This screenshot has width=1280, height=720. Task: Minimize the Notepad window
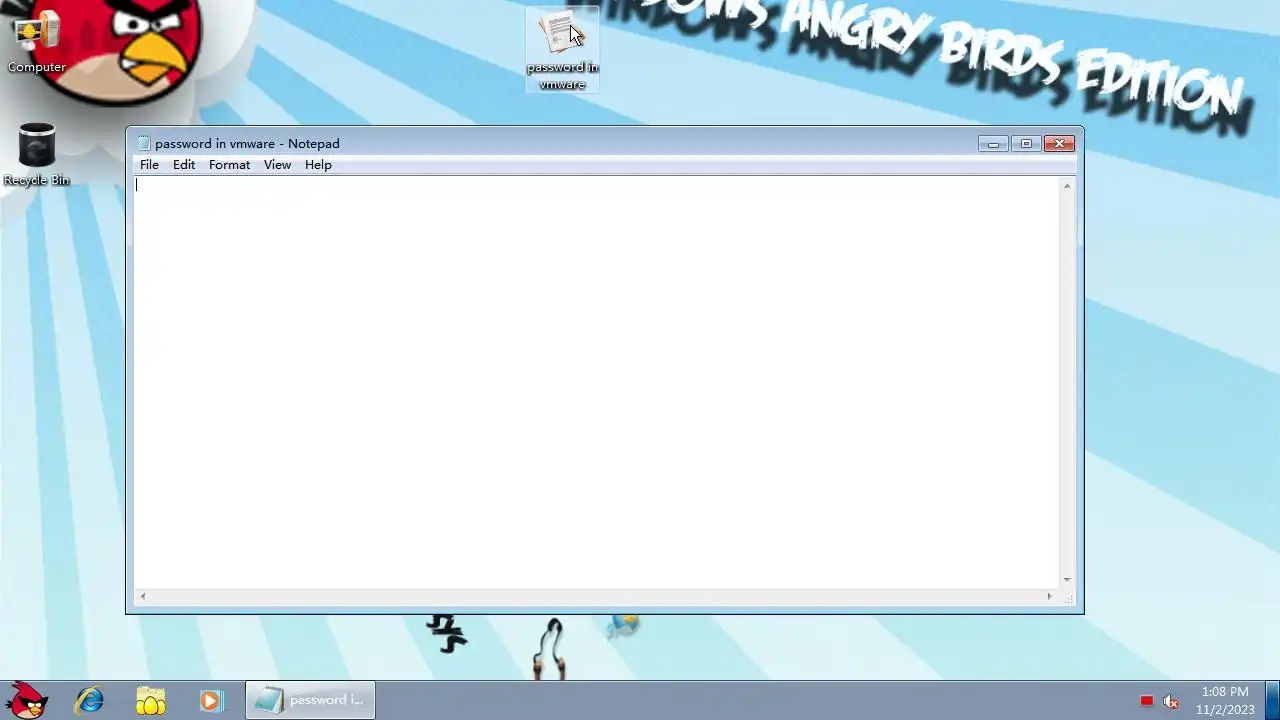[x=993, y=144]
